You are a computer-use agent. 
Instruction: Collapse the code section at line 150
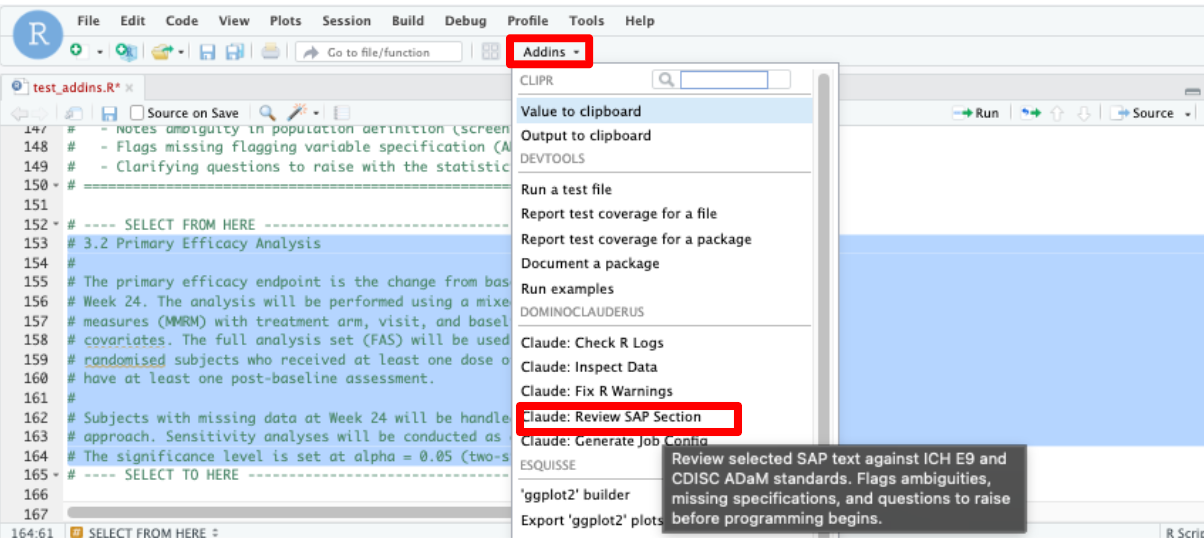pyautogui.click(x=56, y=185)
